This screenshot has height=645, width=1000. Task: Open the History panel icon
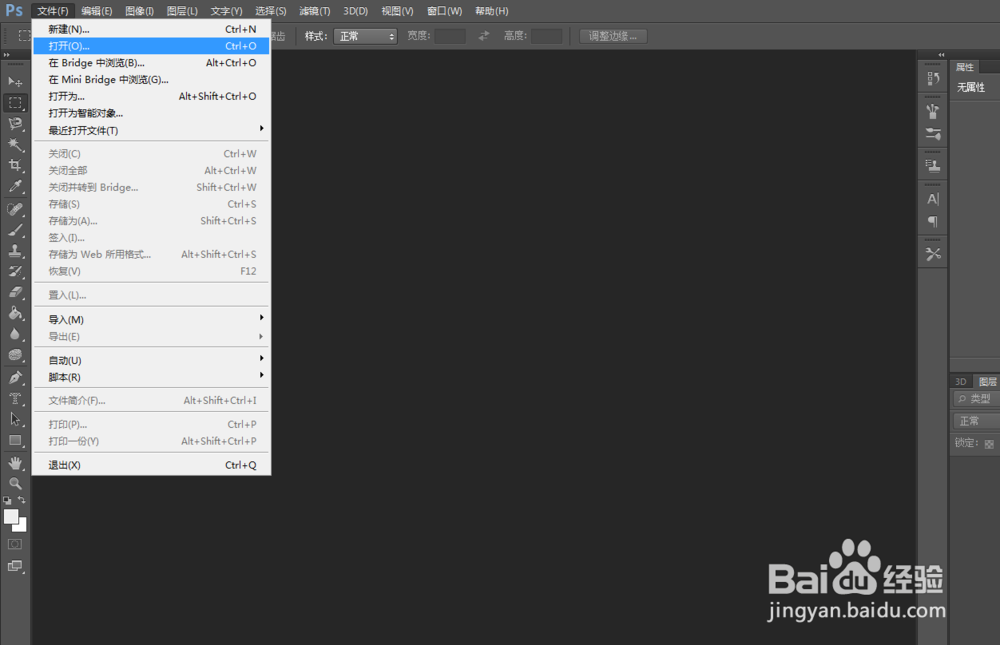pyautogui.click(x=933, y=78)
